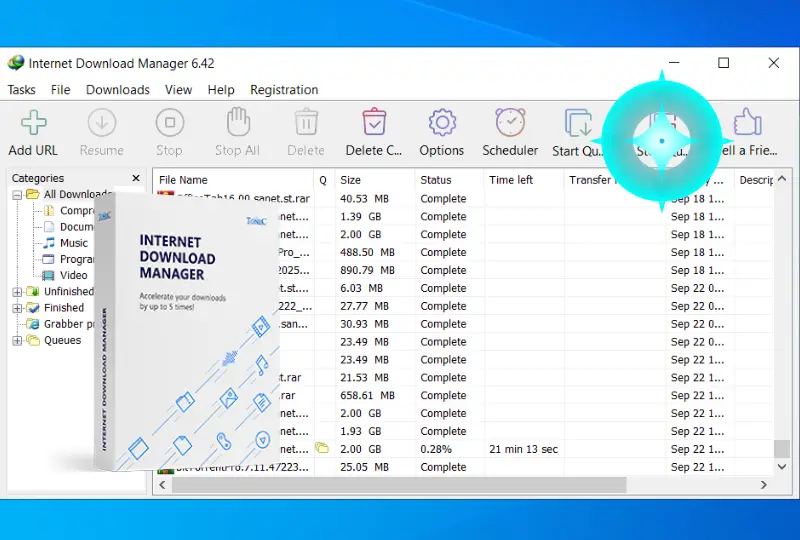Click the 21.53 MB size cell

click(364, 377)
